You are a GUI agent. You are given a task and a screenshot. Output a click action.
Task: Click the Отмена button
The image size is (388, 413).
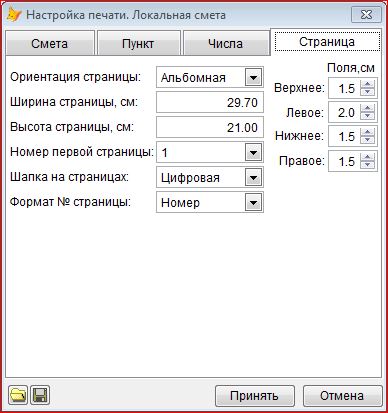342,396
